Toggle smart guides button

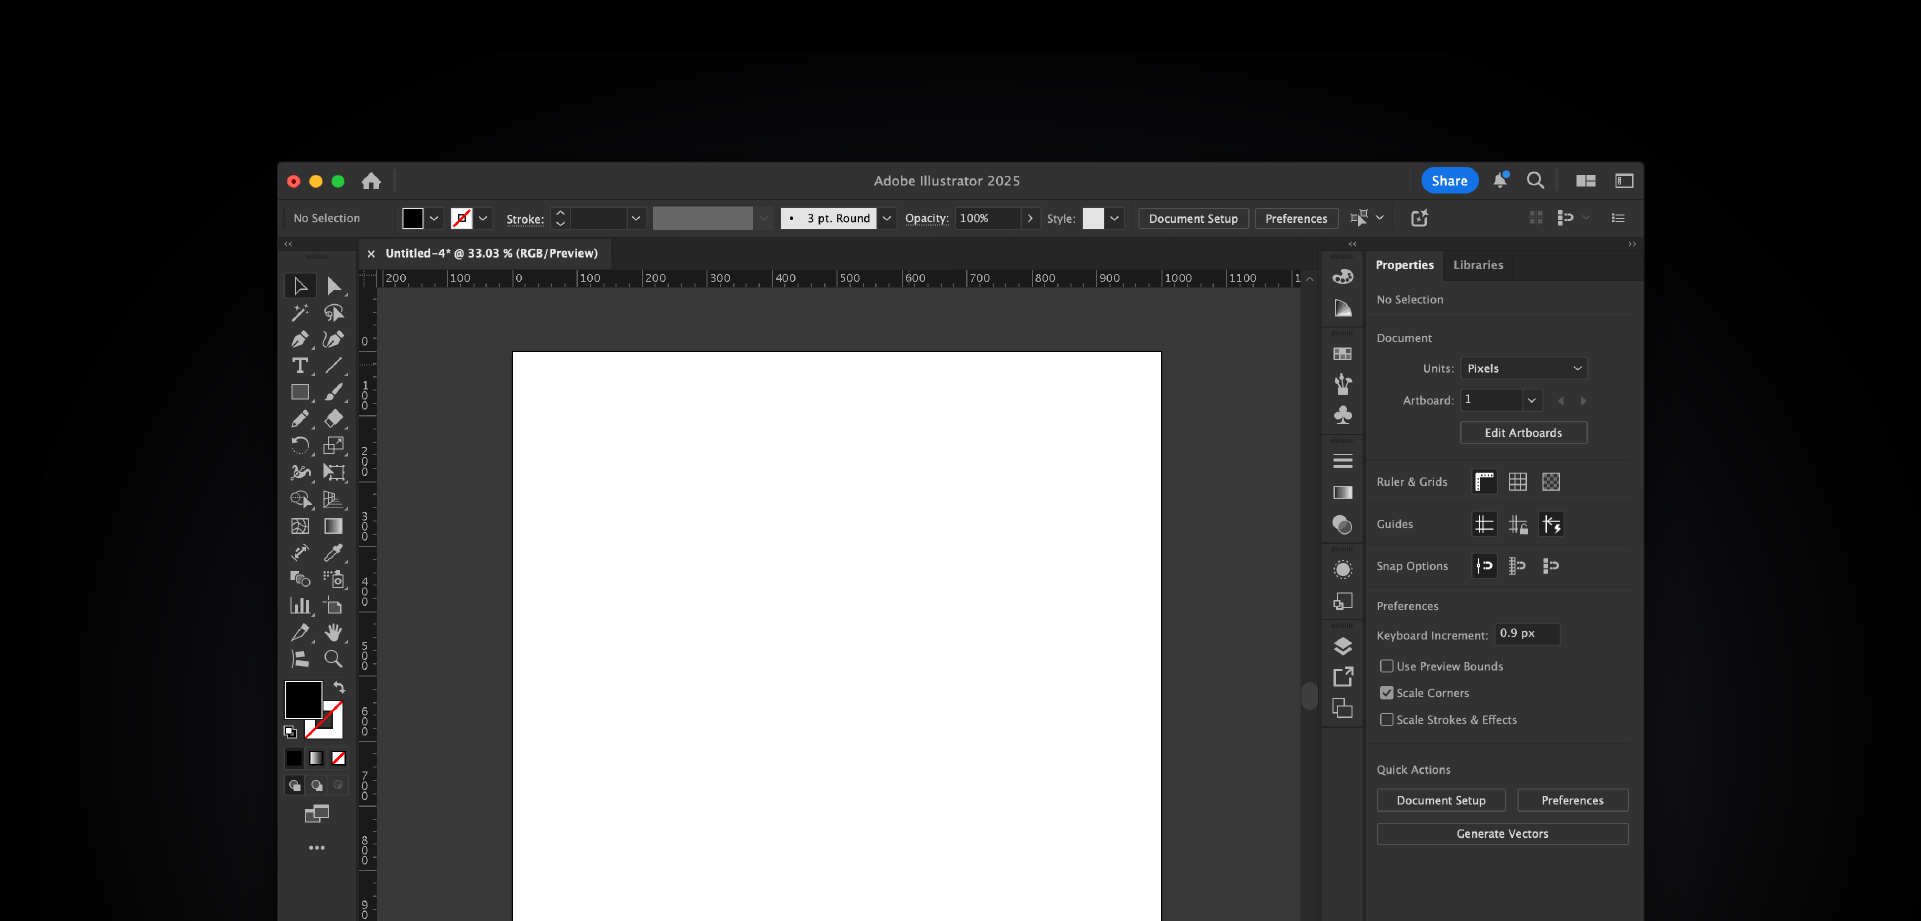1551,524
